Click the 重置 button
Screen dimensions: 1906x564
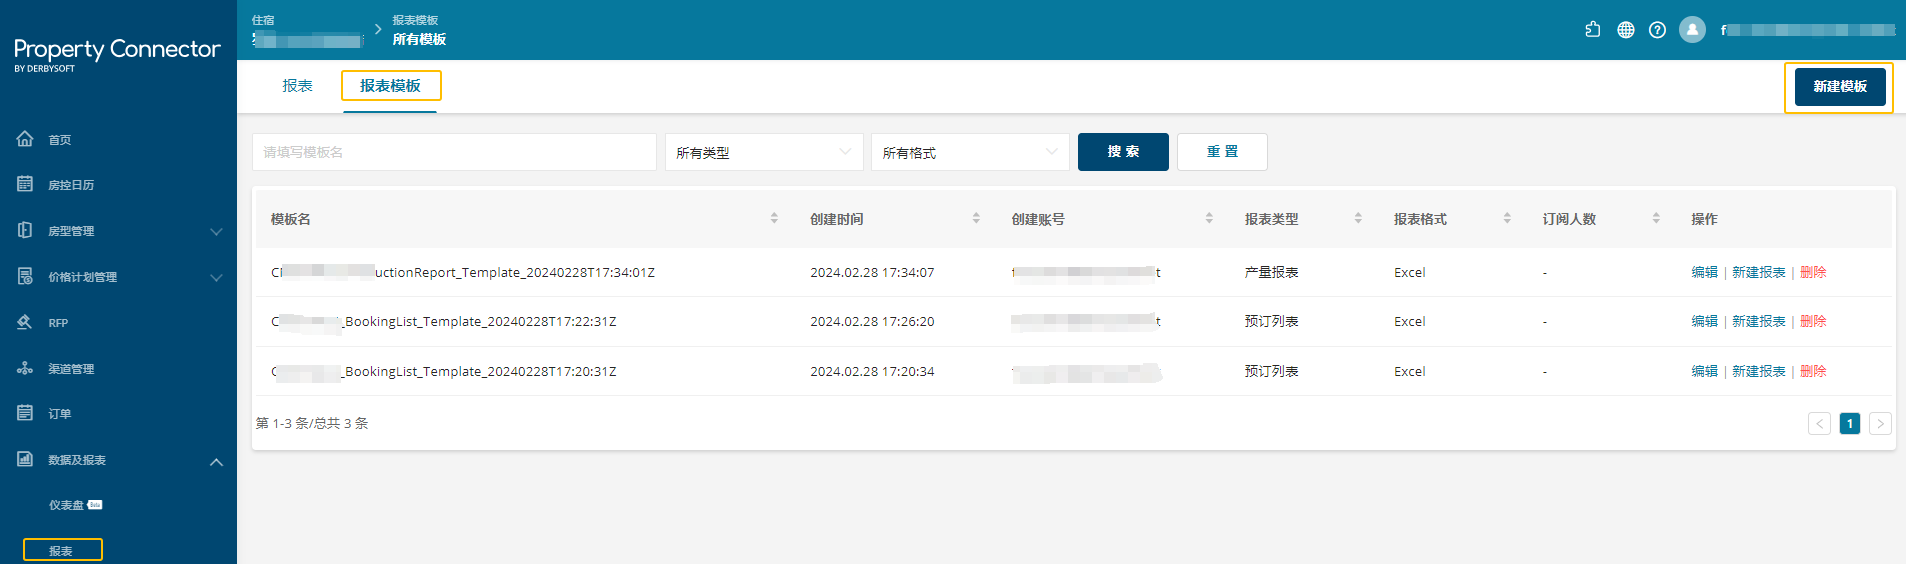(1222, 152)
